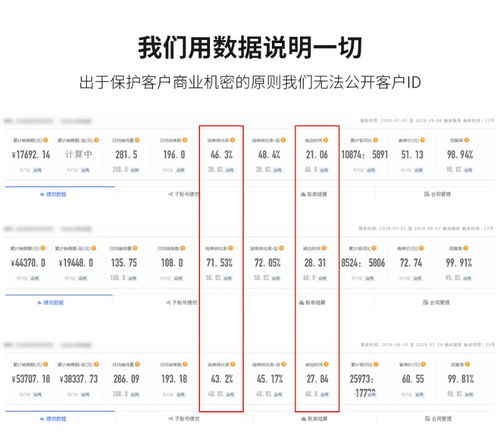Click the orange info icon above 21.06
This screenshot has height=448, width=500.
point(326,140)
